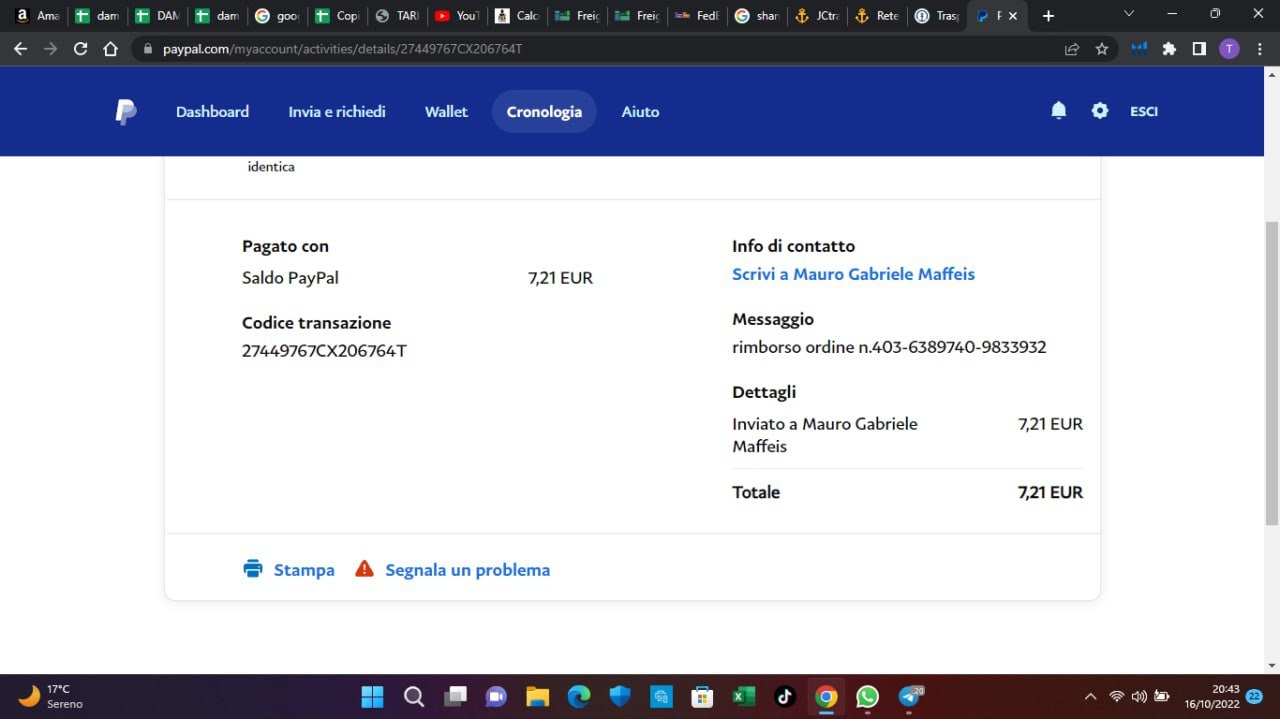The height and width of the screenshot is (719, 1280).
Task: Toggle the Chrome side panel
Action: (x=1199, y=48)
